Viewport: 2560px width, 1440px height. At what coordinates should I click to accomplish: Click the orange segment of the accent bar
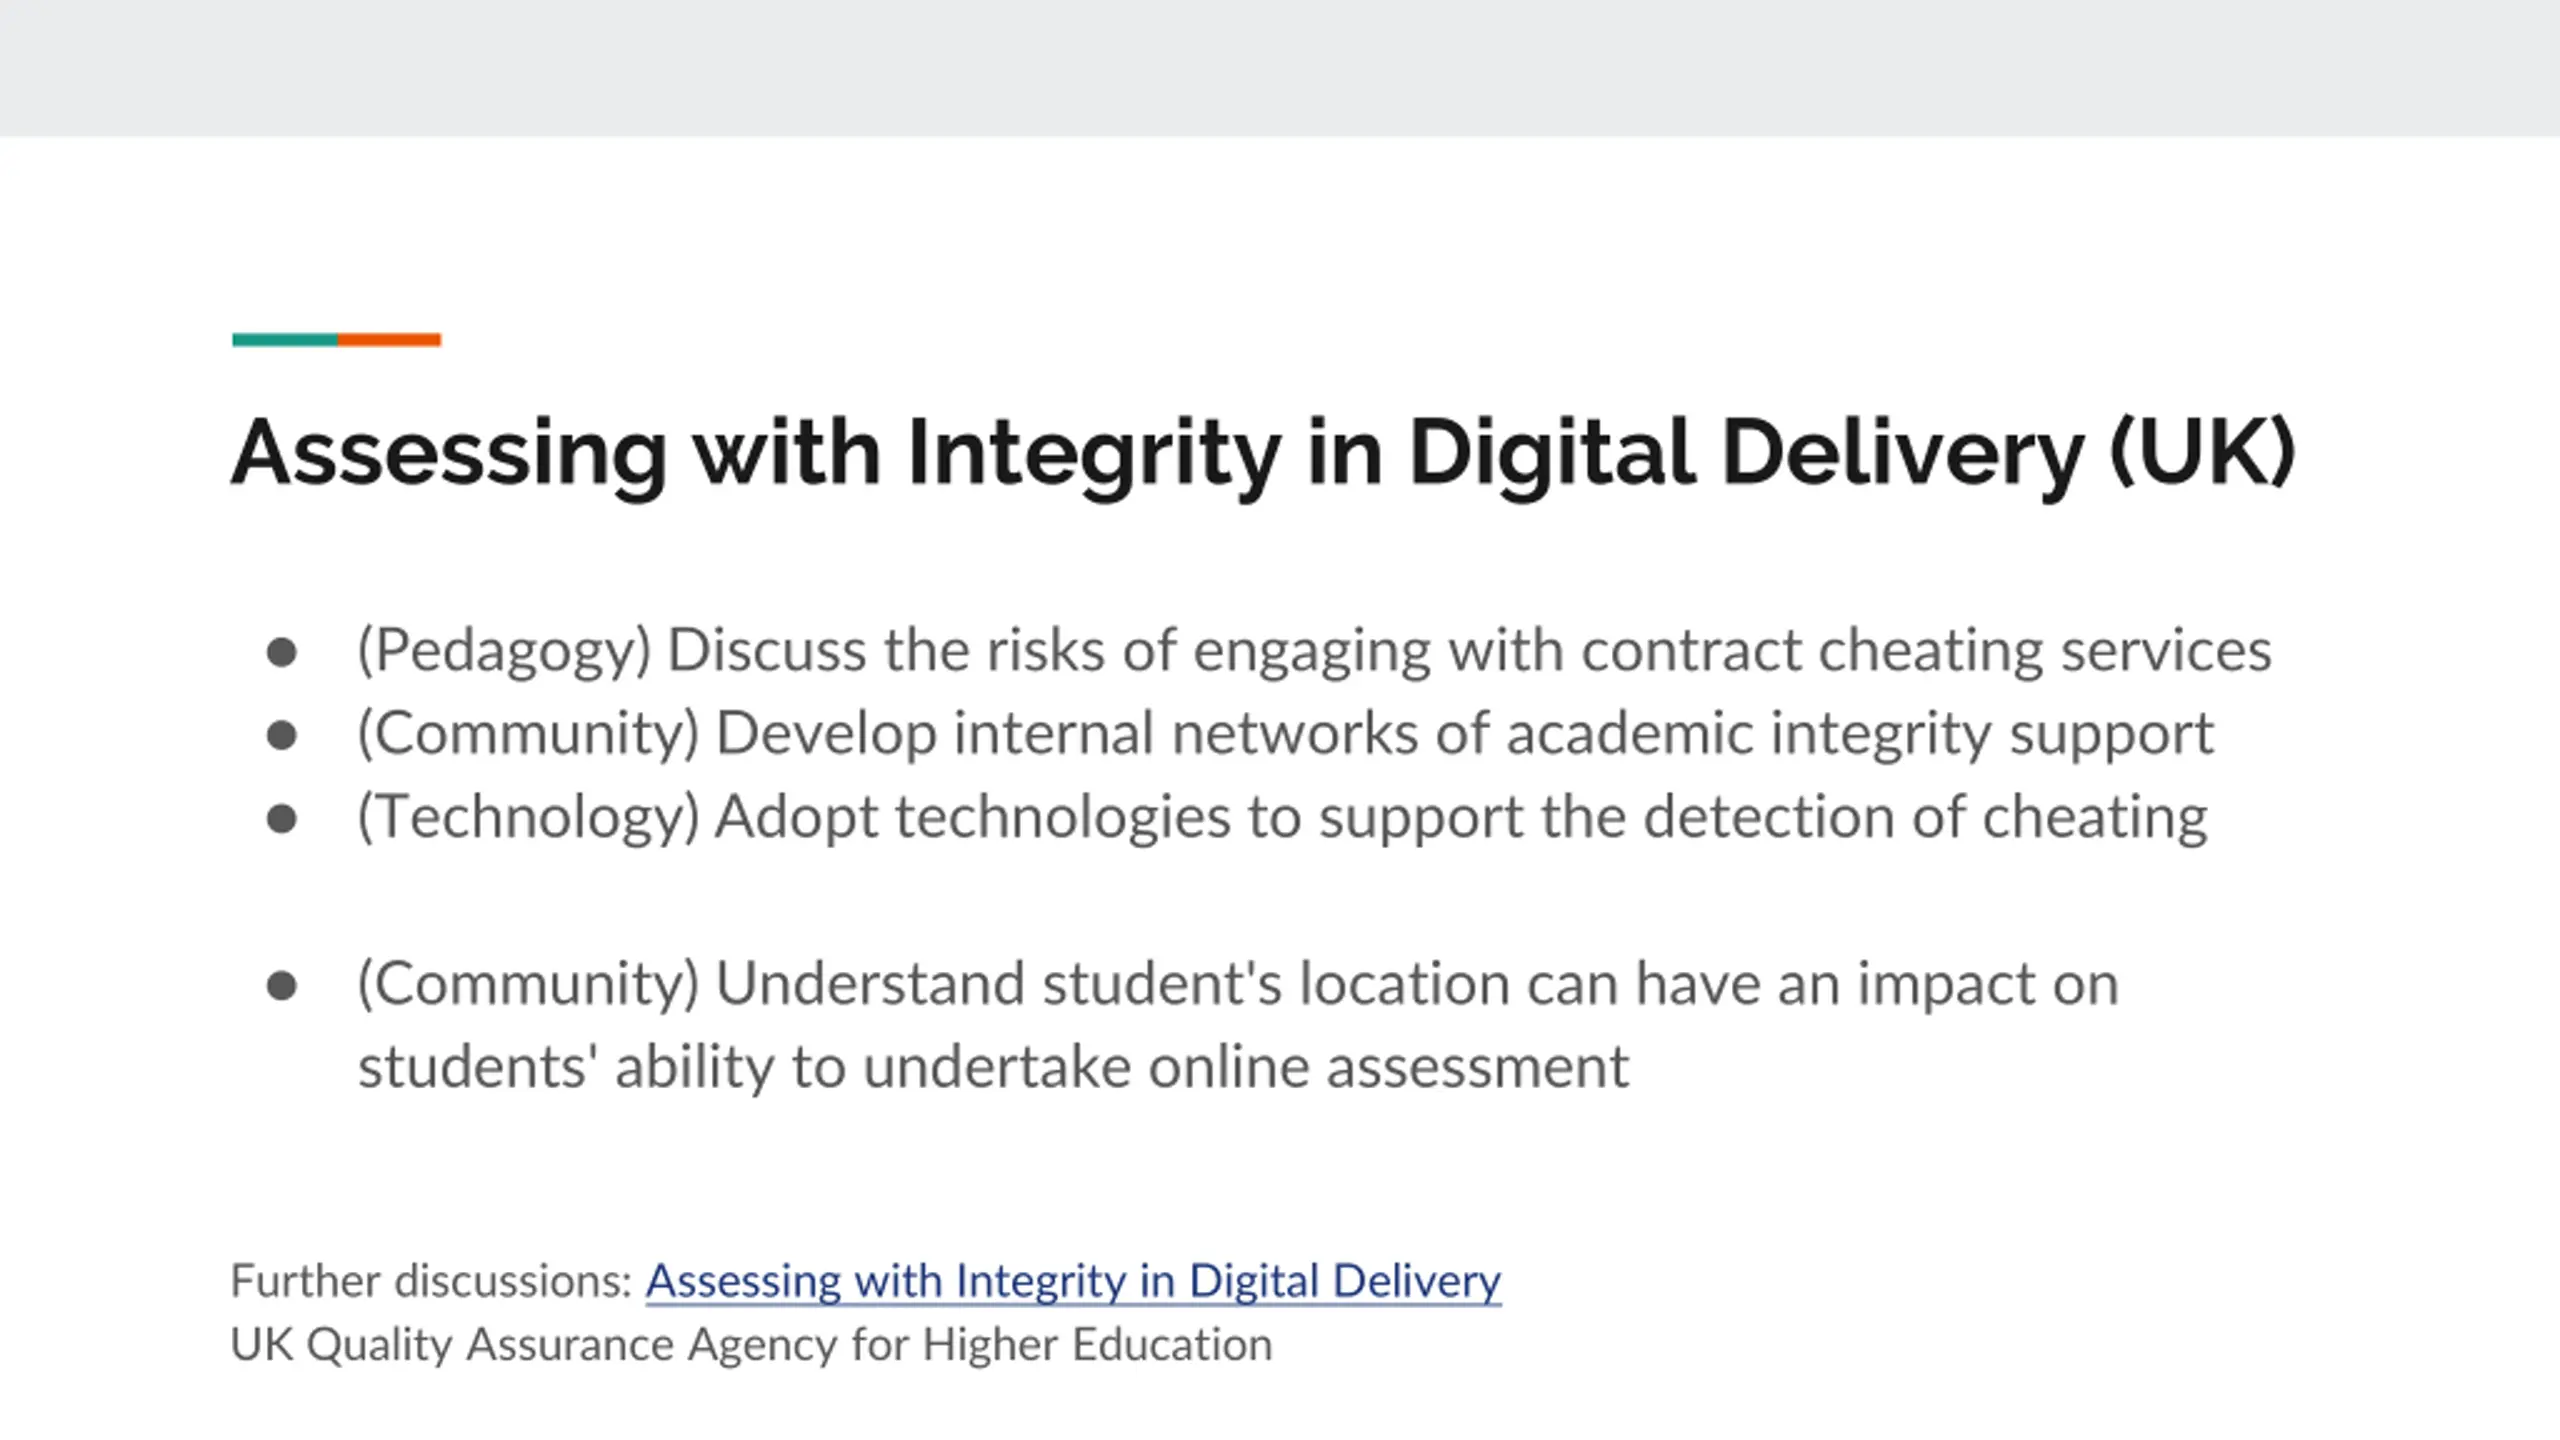tap(389, 340)
